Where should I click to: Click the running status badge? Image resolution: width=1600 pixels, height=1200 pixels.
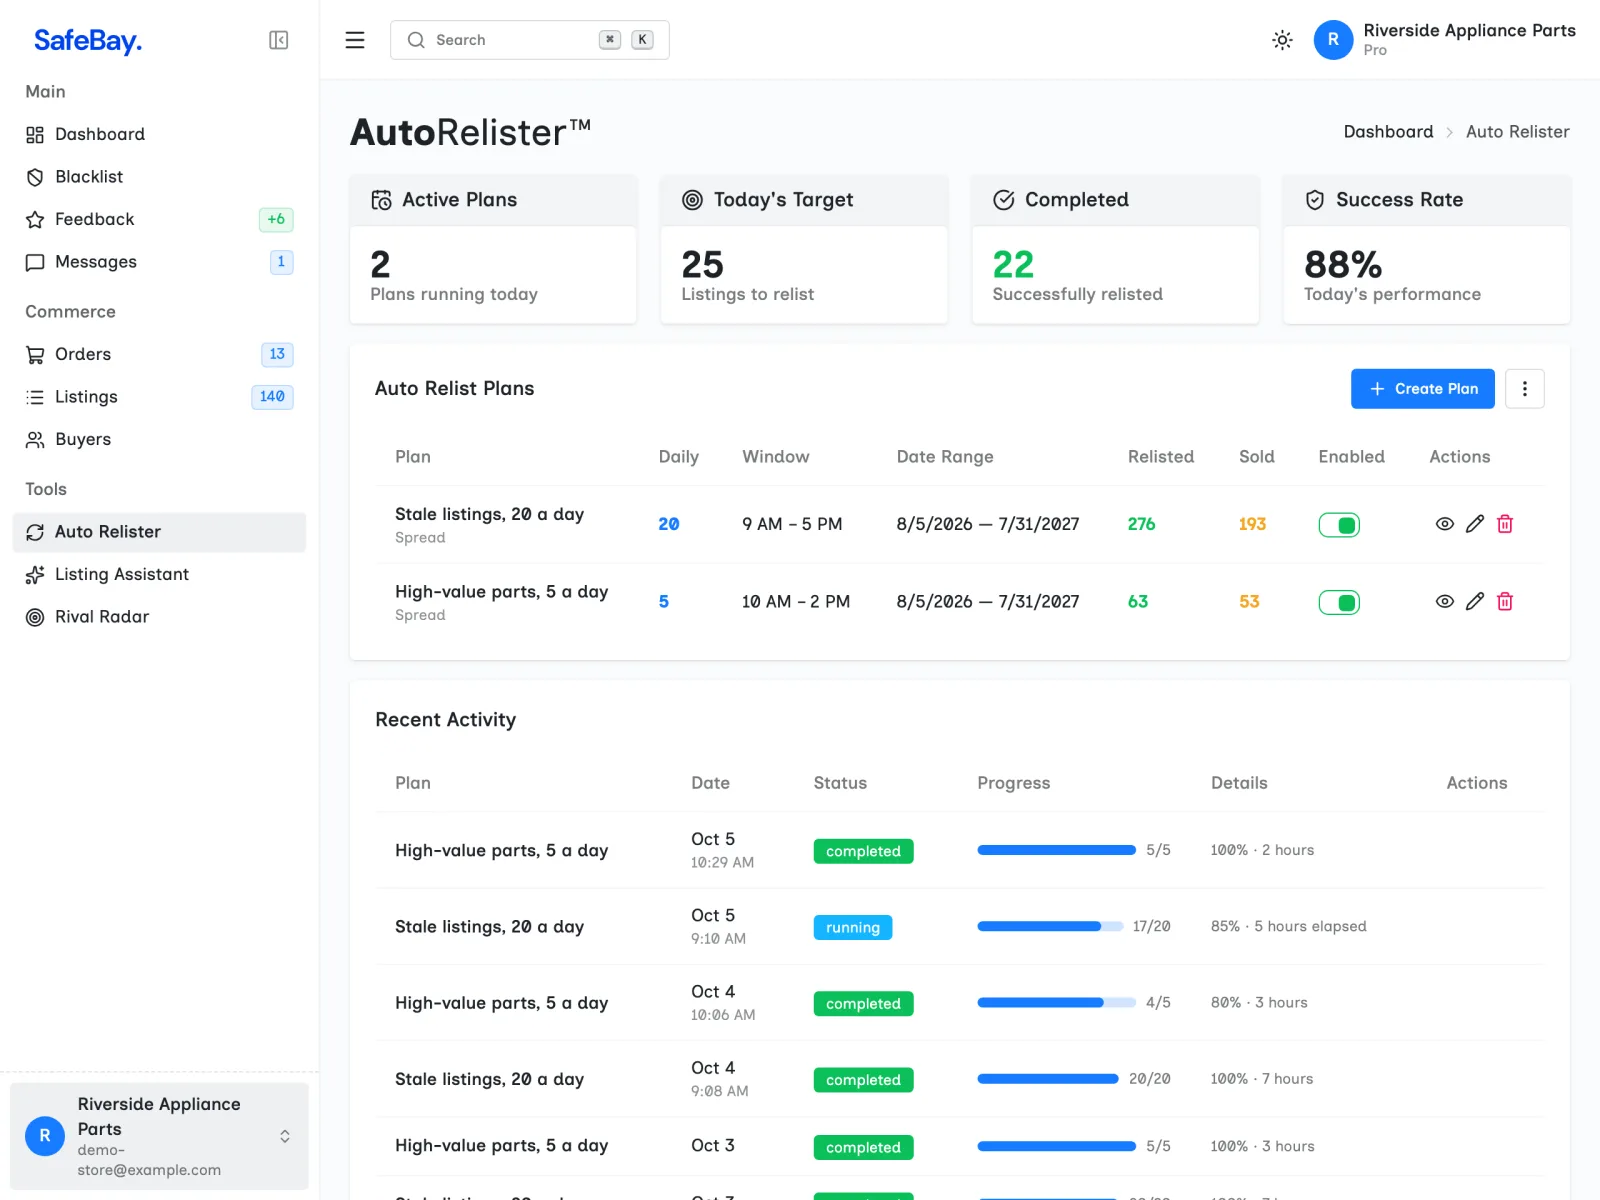(853, 927)
